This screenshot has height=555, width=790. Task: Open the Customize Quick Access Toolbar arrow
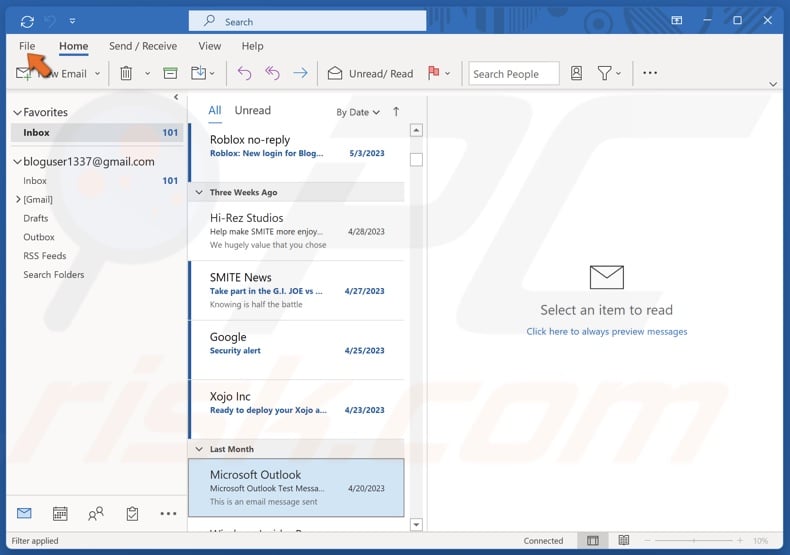pos(73,21)
